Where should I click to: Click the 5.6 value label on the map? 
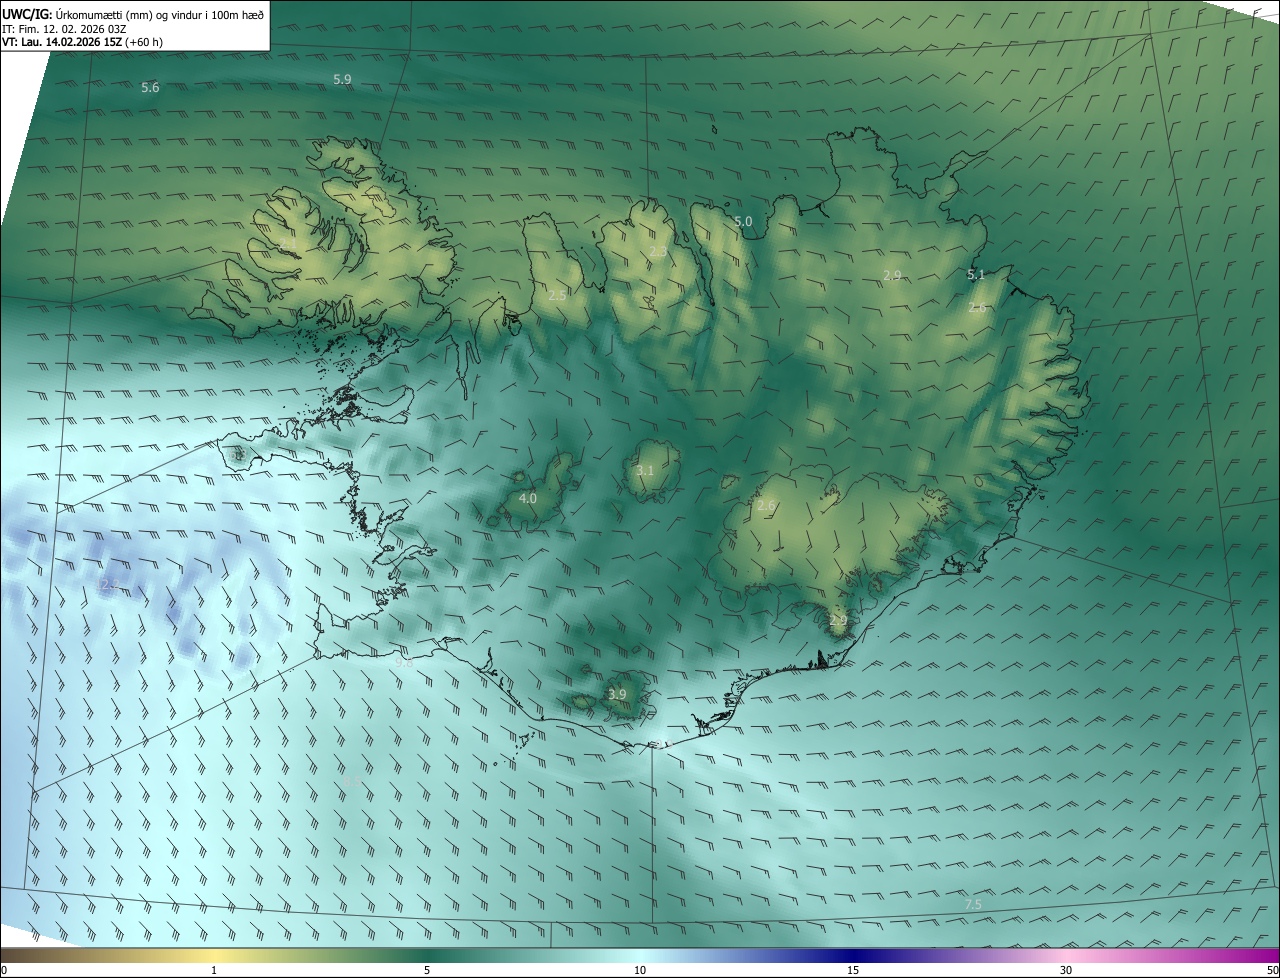click(150, 88)
